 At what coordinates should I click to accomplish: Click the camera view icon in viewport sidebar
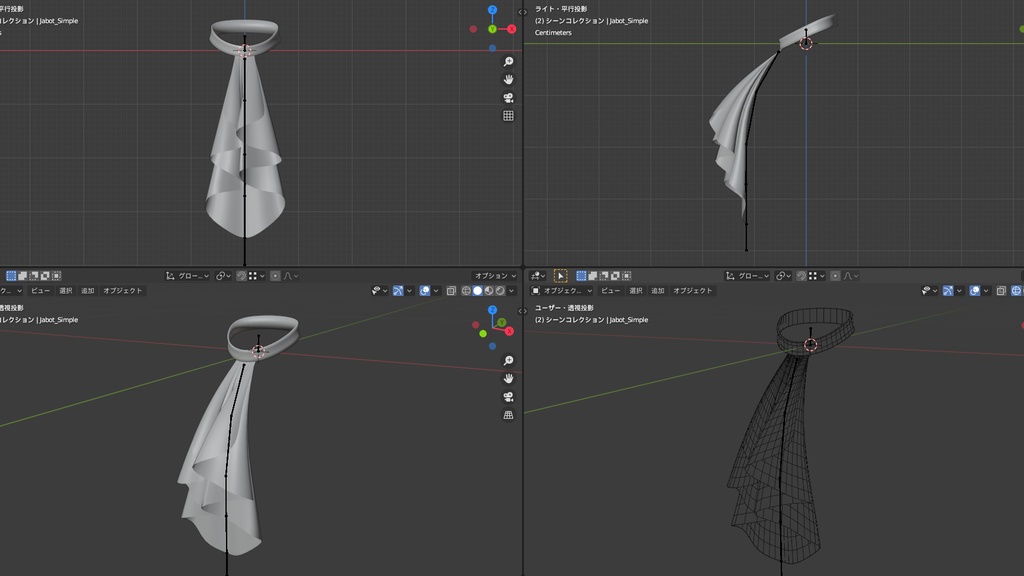(x=508, y=98)
